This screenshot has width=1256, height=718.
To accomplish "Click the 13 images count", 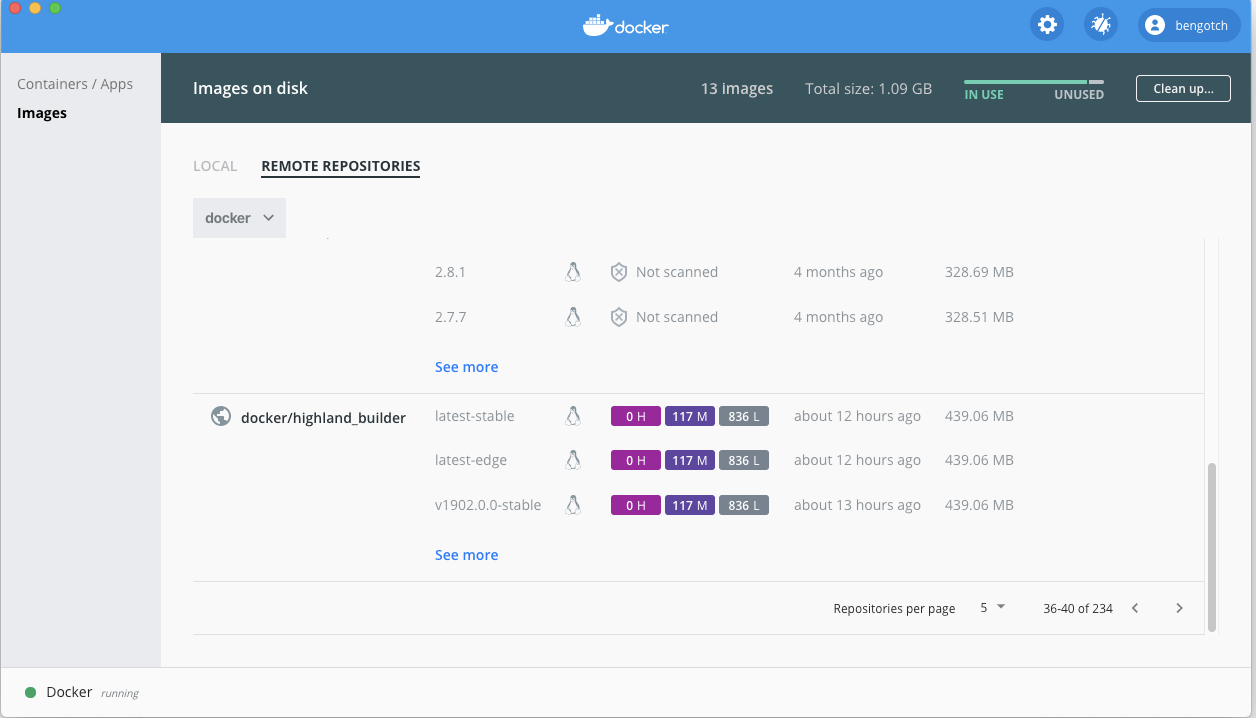I will click(x=737, y=88).
